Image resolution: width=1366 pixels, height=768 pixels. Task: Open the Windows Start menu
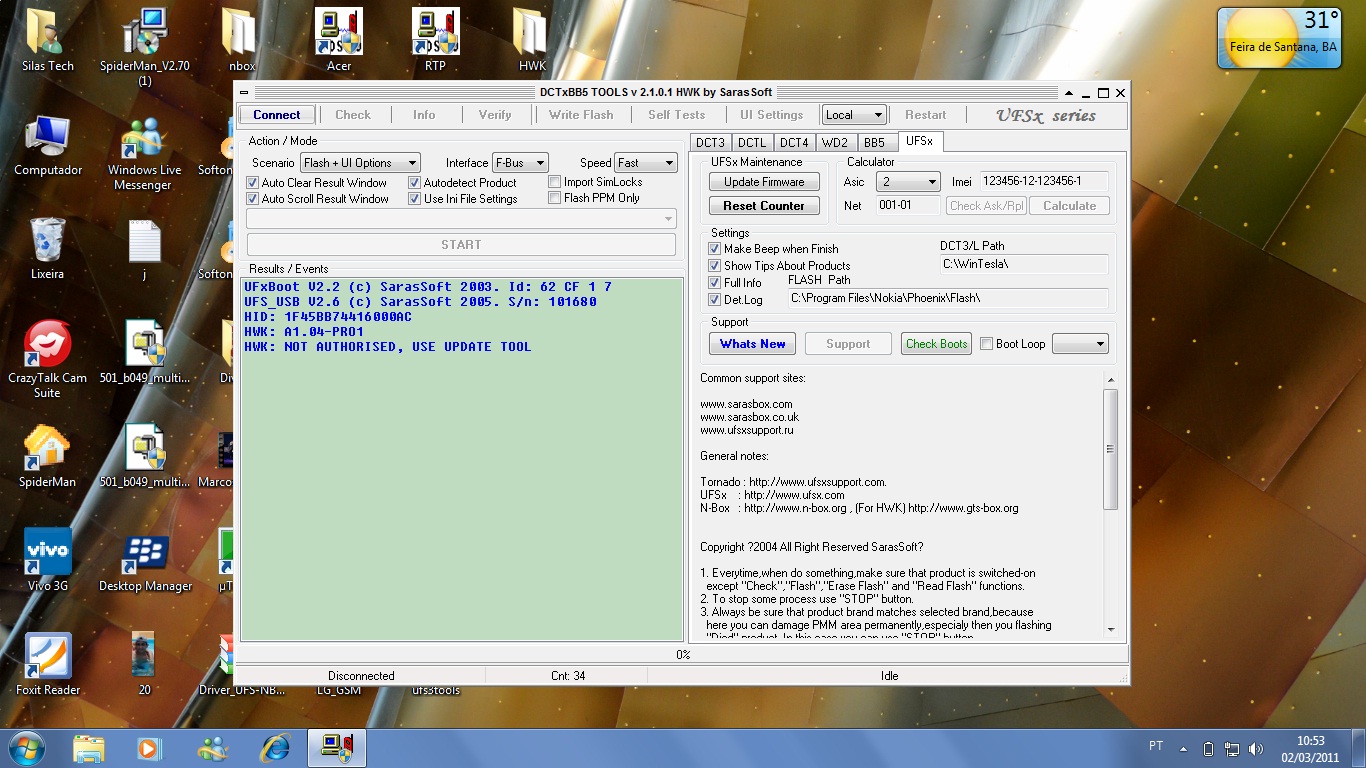click(x=25, y=747)
